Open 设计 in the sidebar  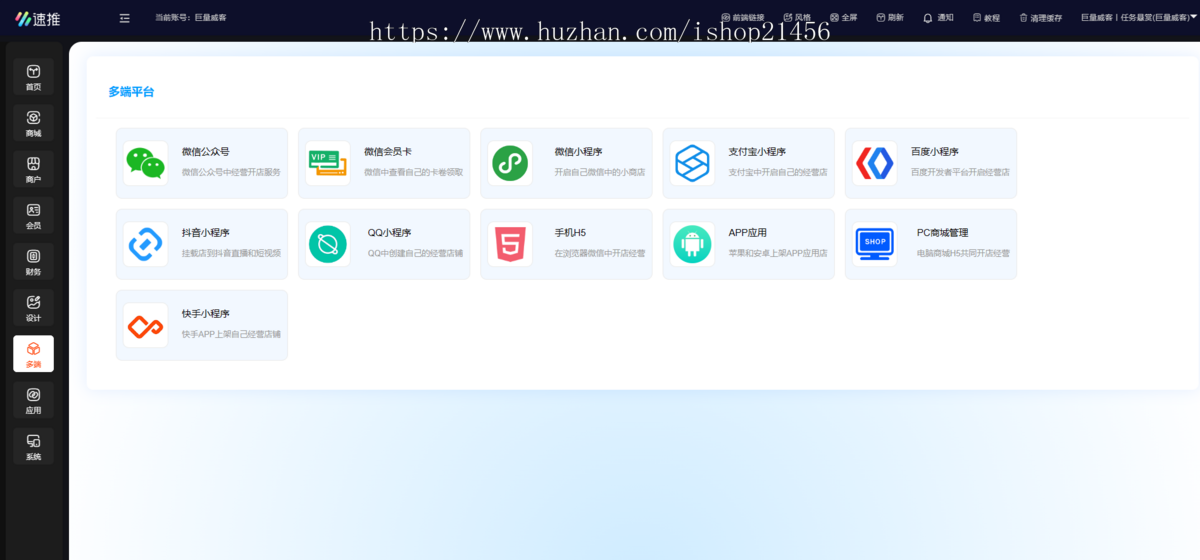[33, 308]
